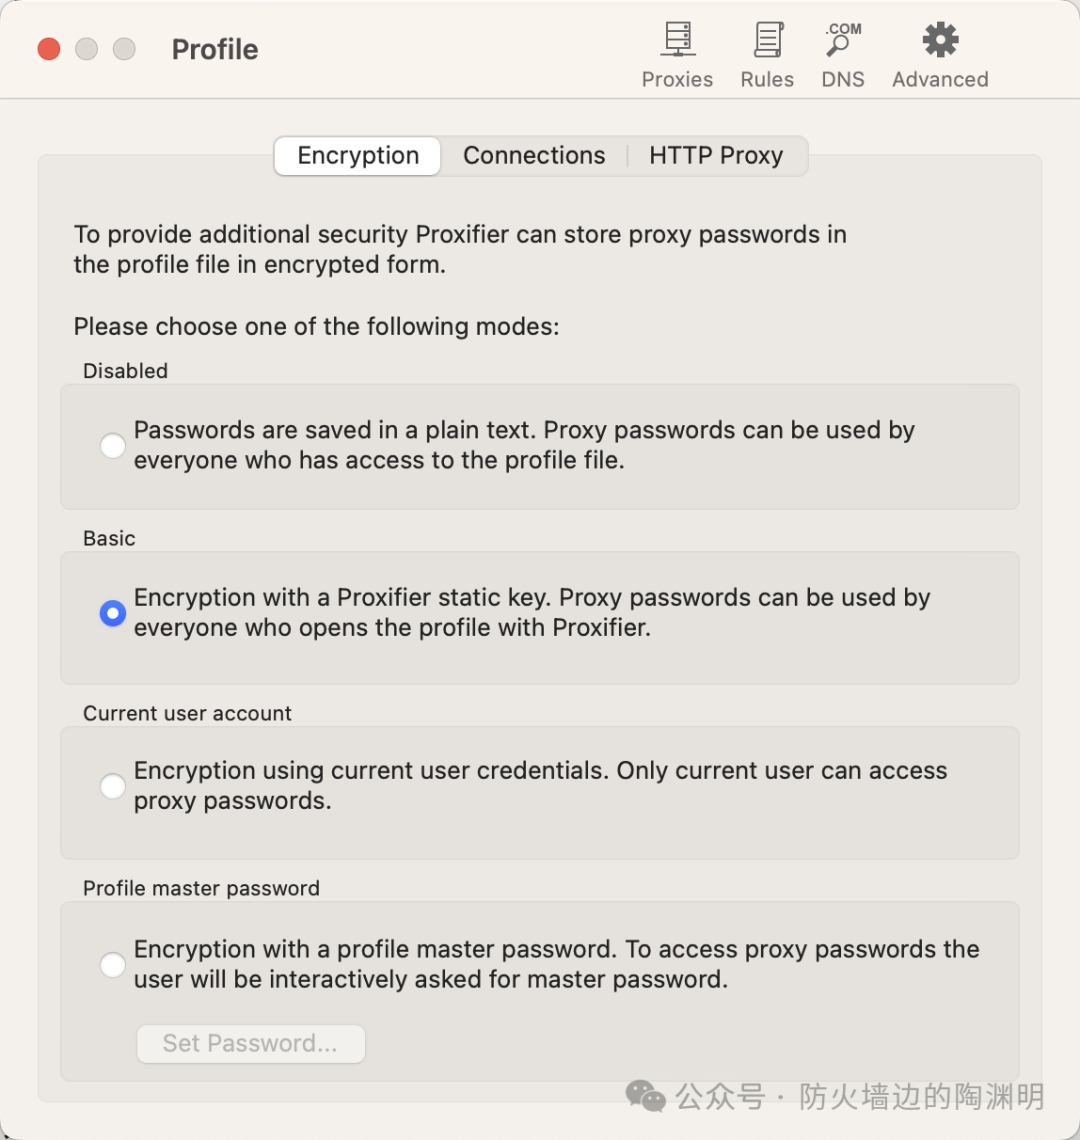Click the 'Profile' window title

coord(215,50)
